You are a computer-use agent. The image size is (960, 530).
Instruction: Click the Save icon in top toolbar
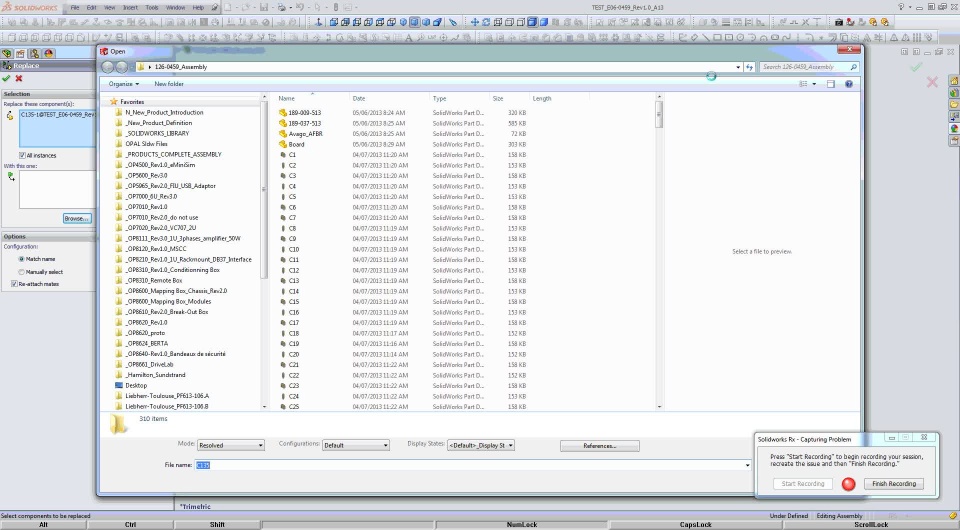pos(264,7)
